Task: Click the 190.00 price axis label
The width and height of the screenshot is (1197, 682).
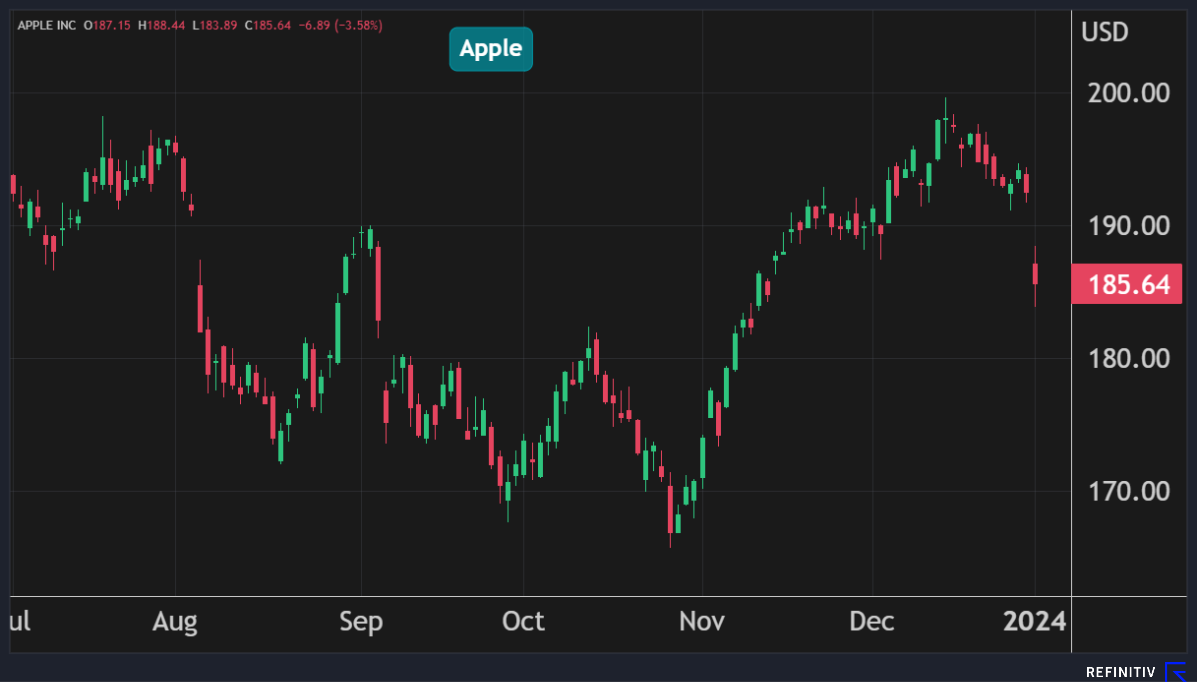Action: pos(1127,226)
